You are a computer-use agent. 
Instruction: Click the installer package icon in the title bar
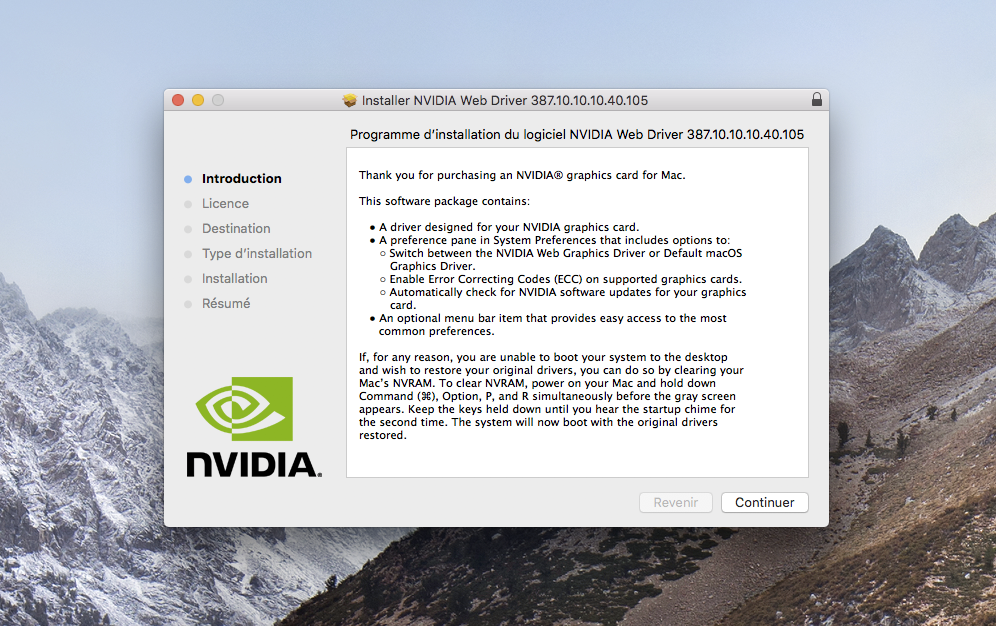coord(349,100)
